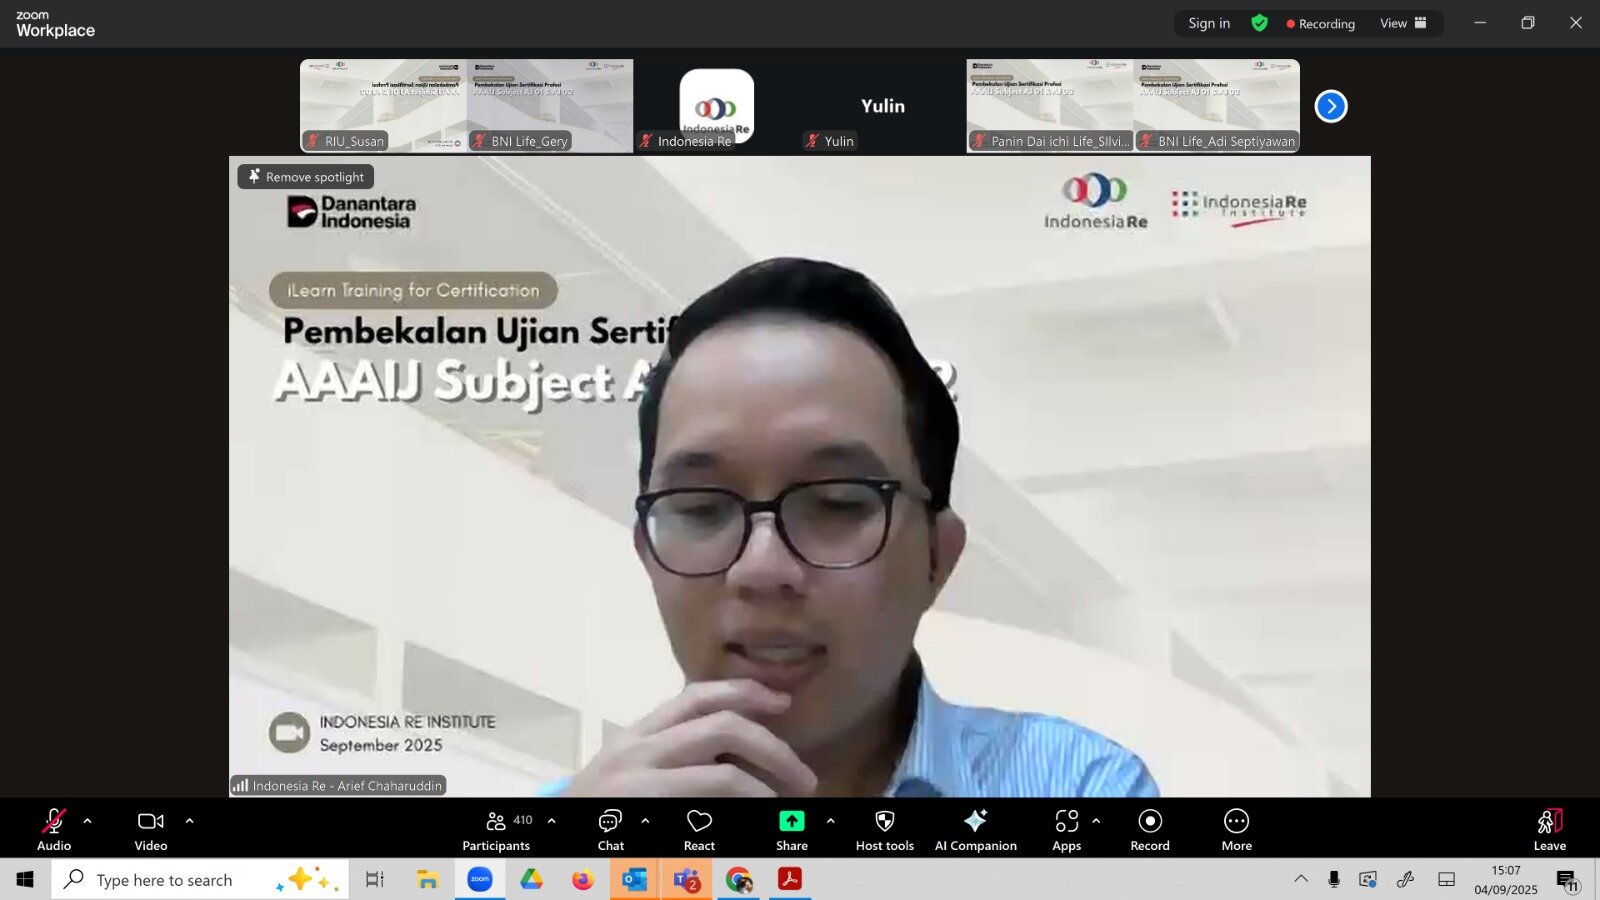Click Remove spotlight button

point(306,177)
